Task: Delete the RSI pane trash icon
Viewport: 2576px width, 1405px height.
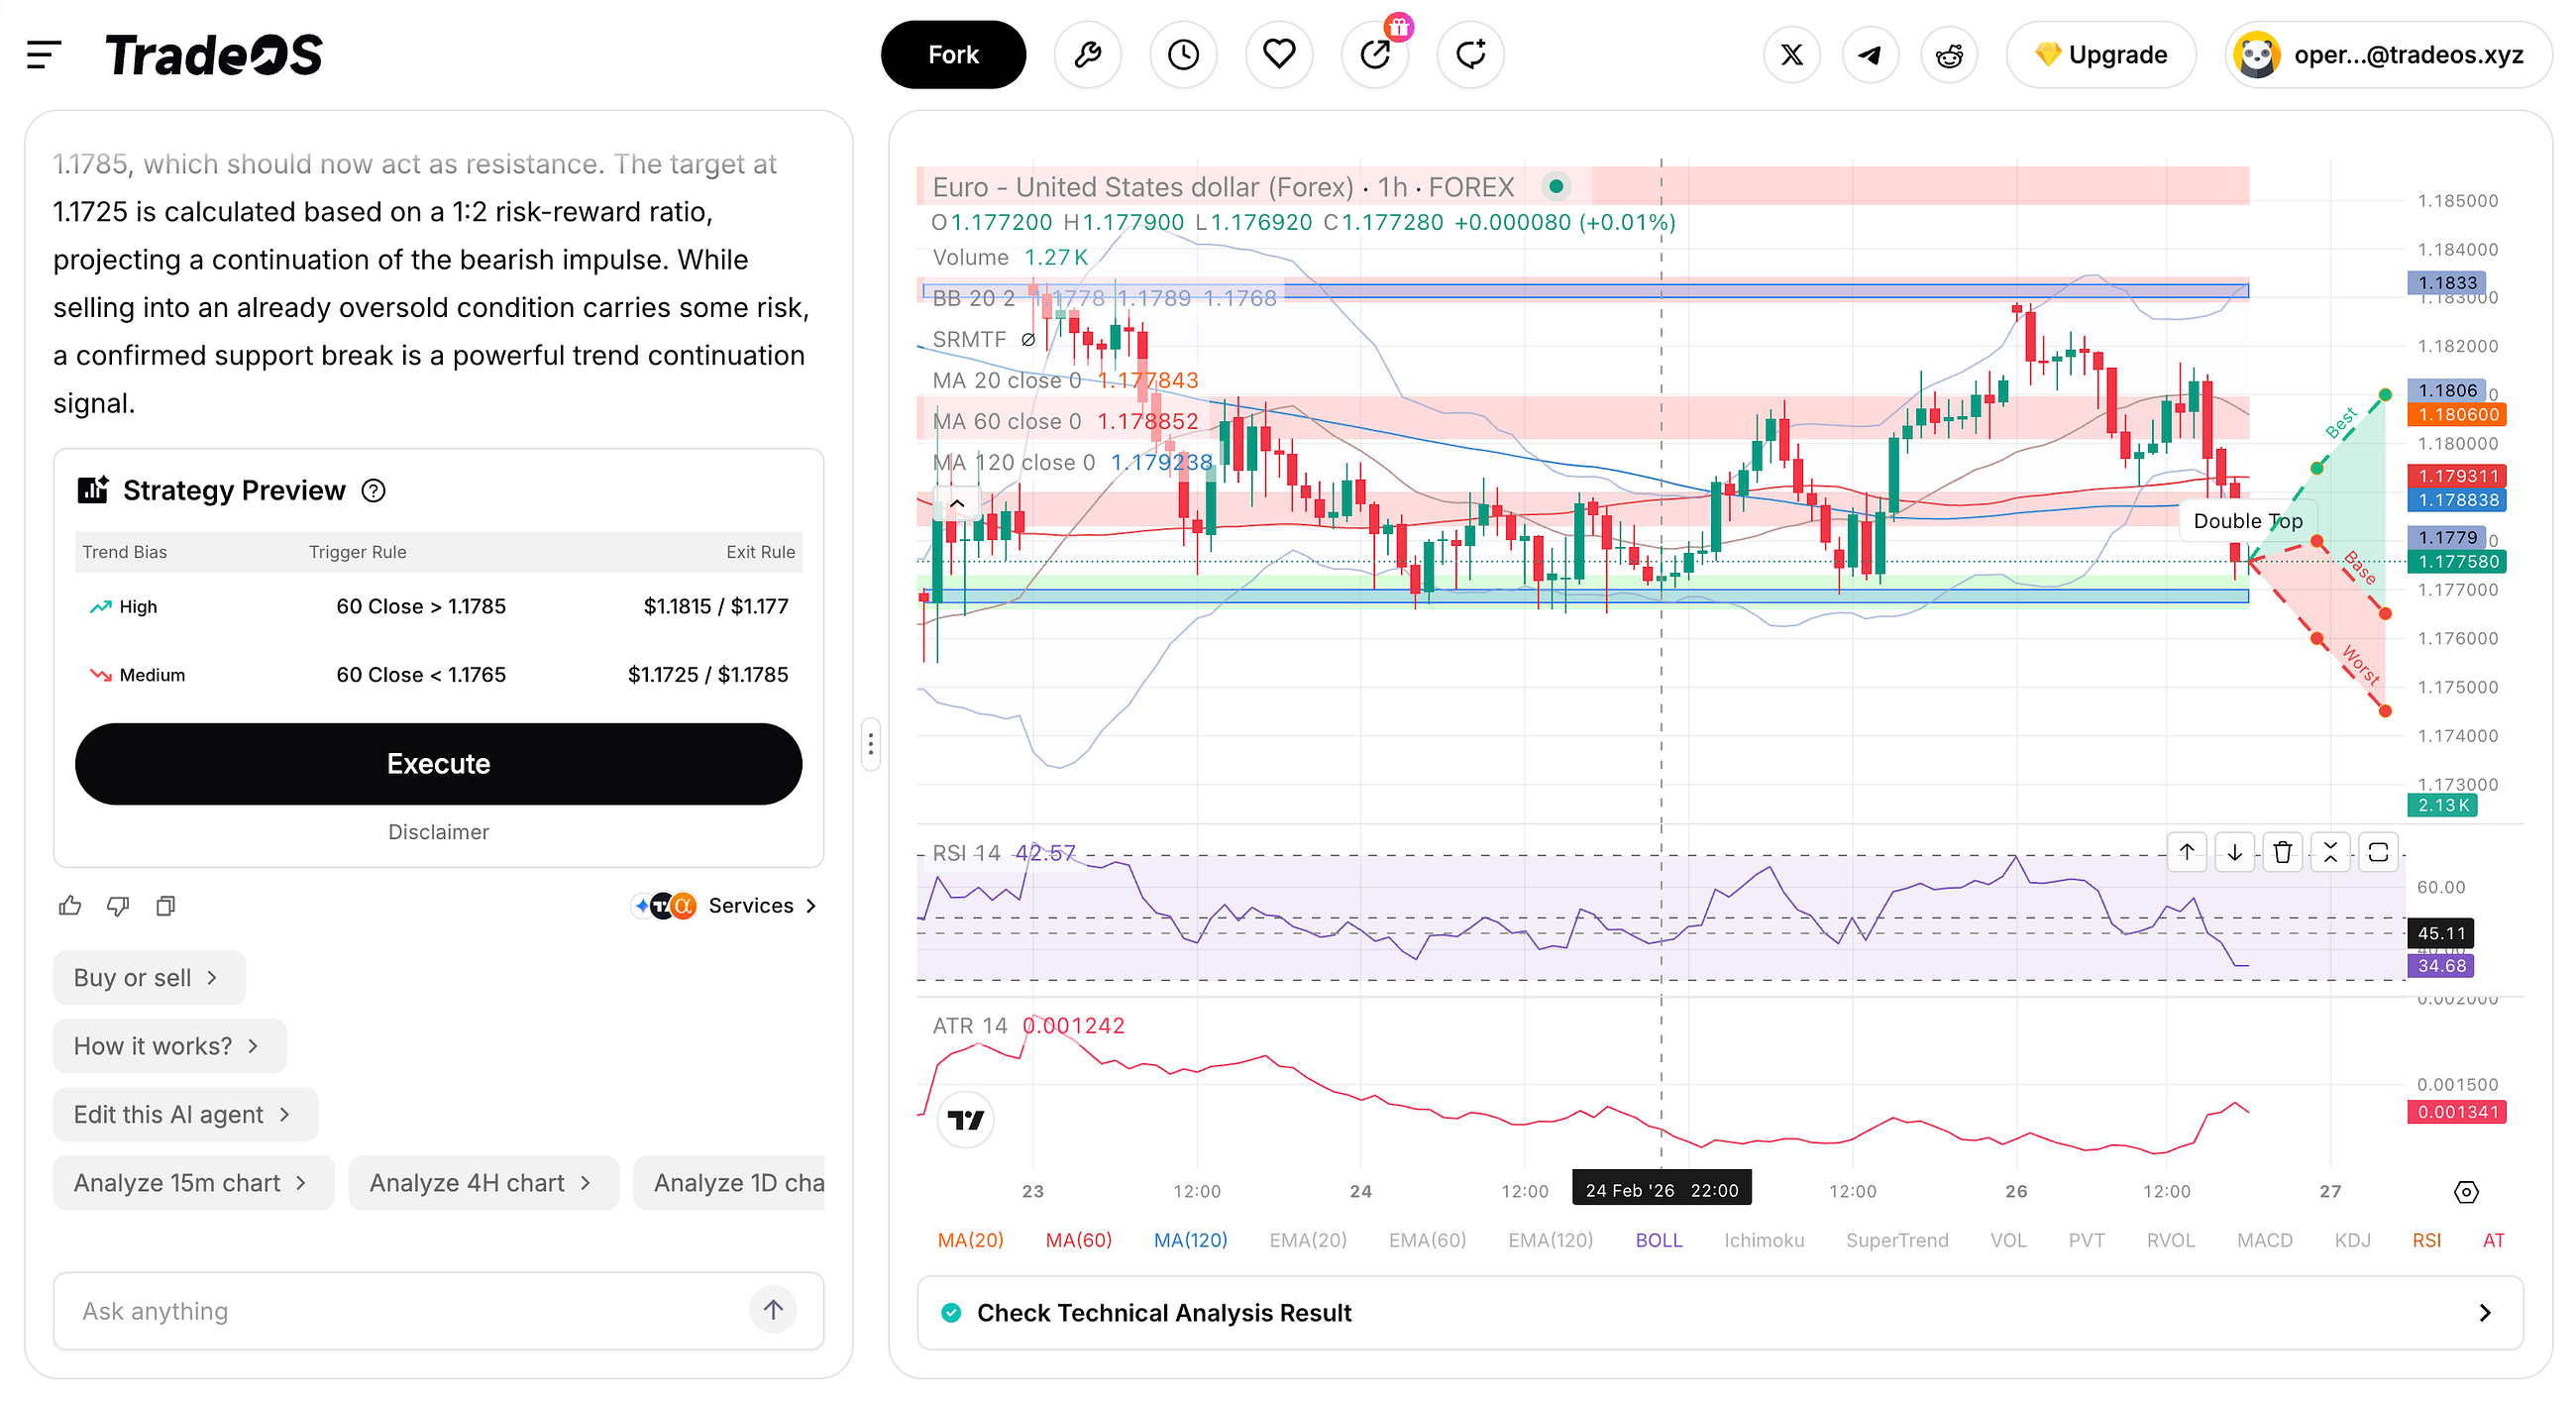Action: pyautogui.click(x=2282, y=852)
